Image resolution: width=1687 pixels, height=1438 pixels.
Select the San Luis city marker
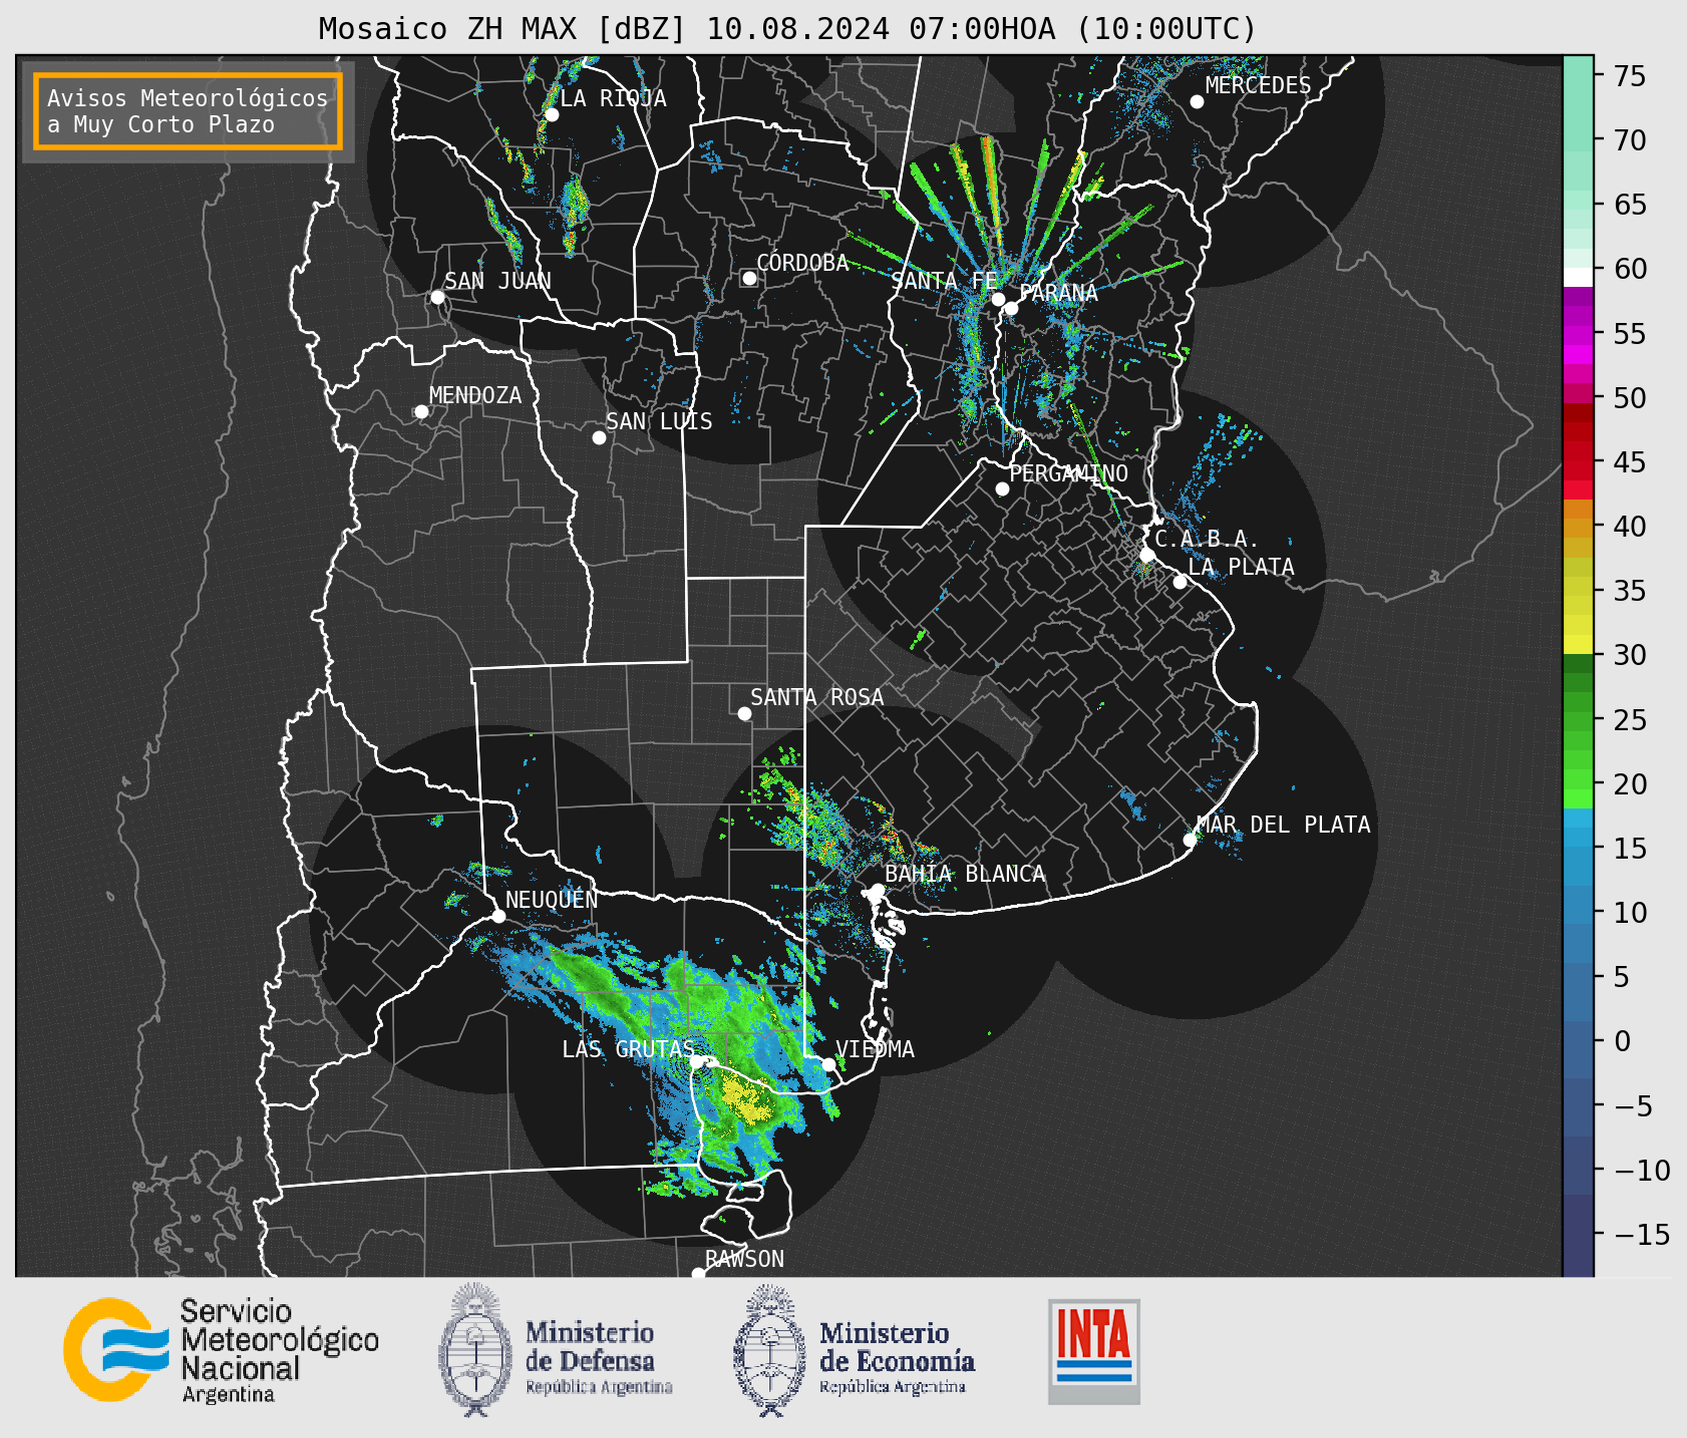[599, 438]
